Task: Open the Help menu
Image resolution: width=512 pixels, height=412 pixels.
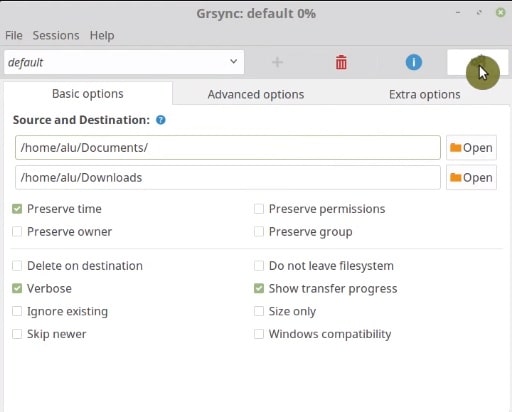Action: 102,35
